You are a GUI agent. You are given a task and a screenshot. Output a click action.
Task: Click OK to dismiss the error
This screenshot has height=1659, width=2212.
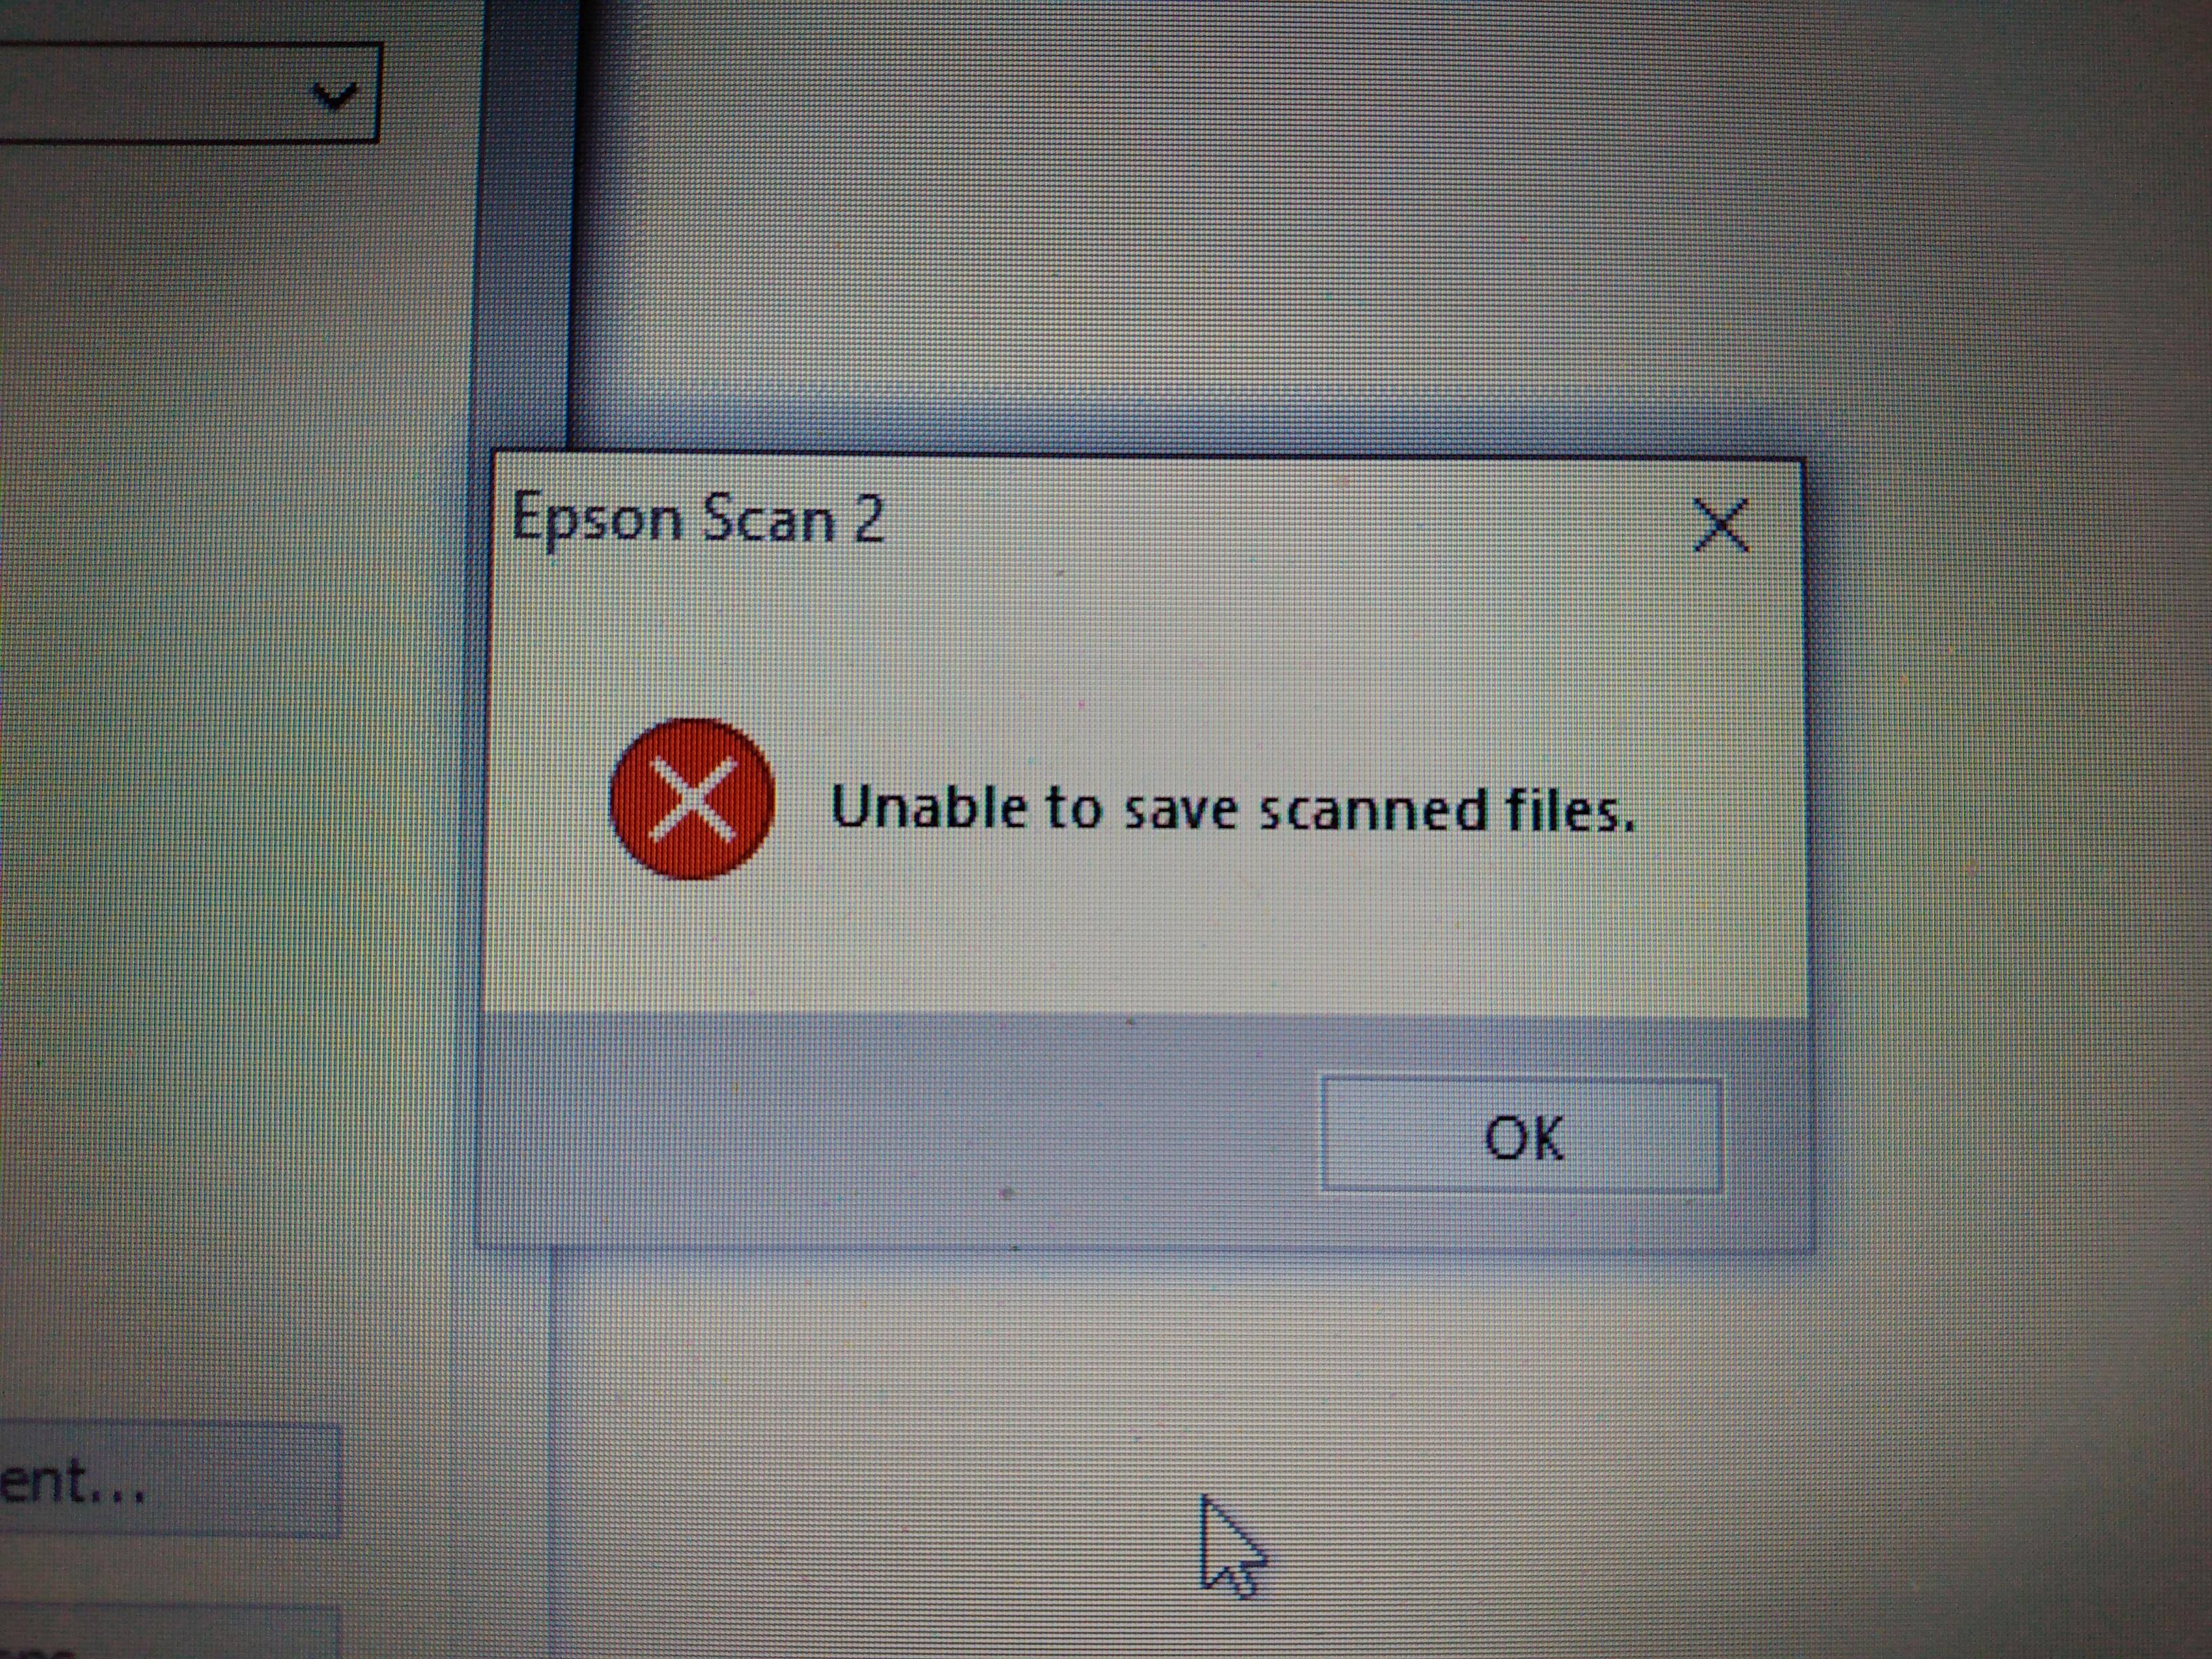[1521, 1135]
